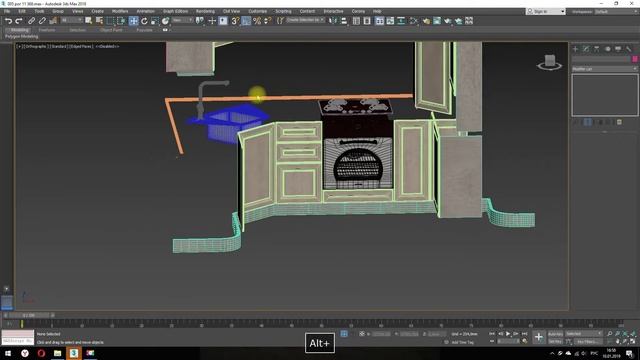Open the Modify command panel tab
The width and height of the screenshot is (640, 360).
[586, 49]
